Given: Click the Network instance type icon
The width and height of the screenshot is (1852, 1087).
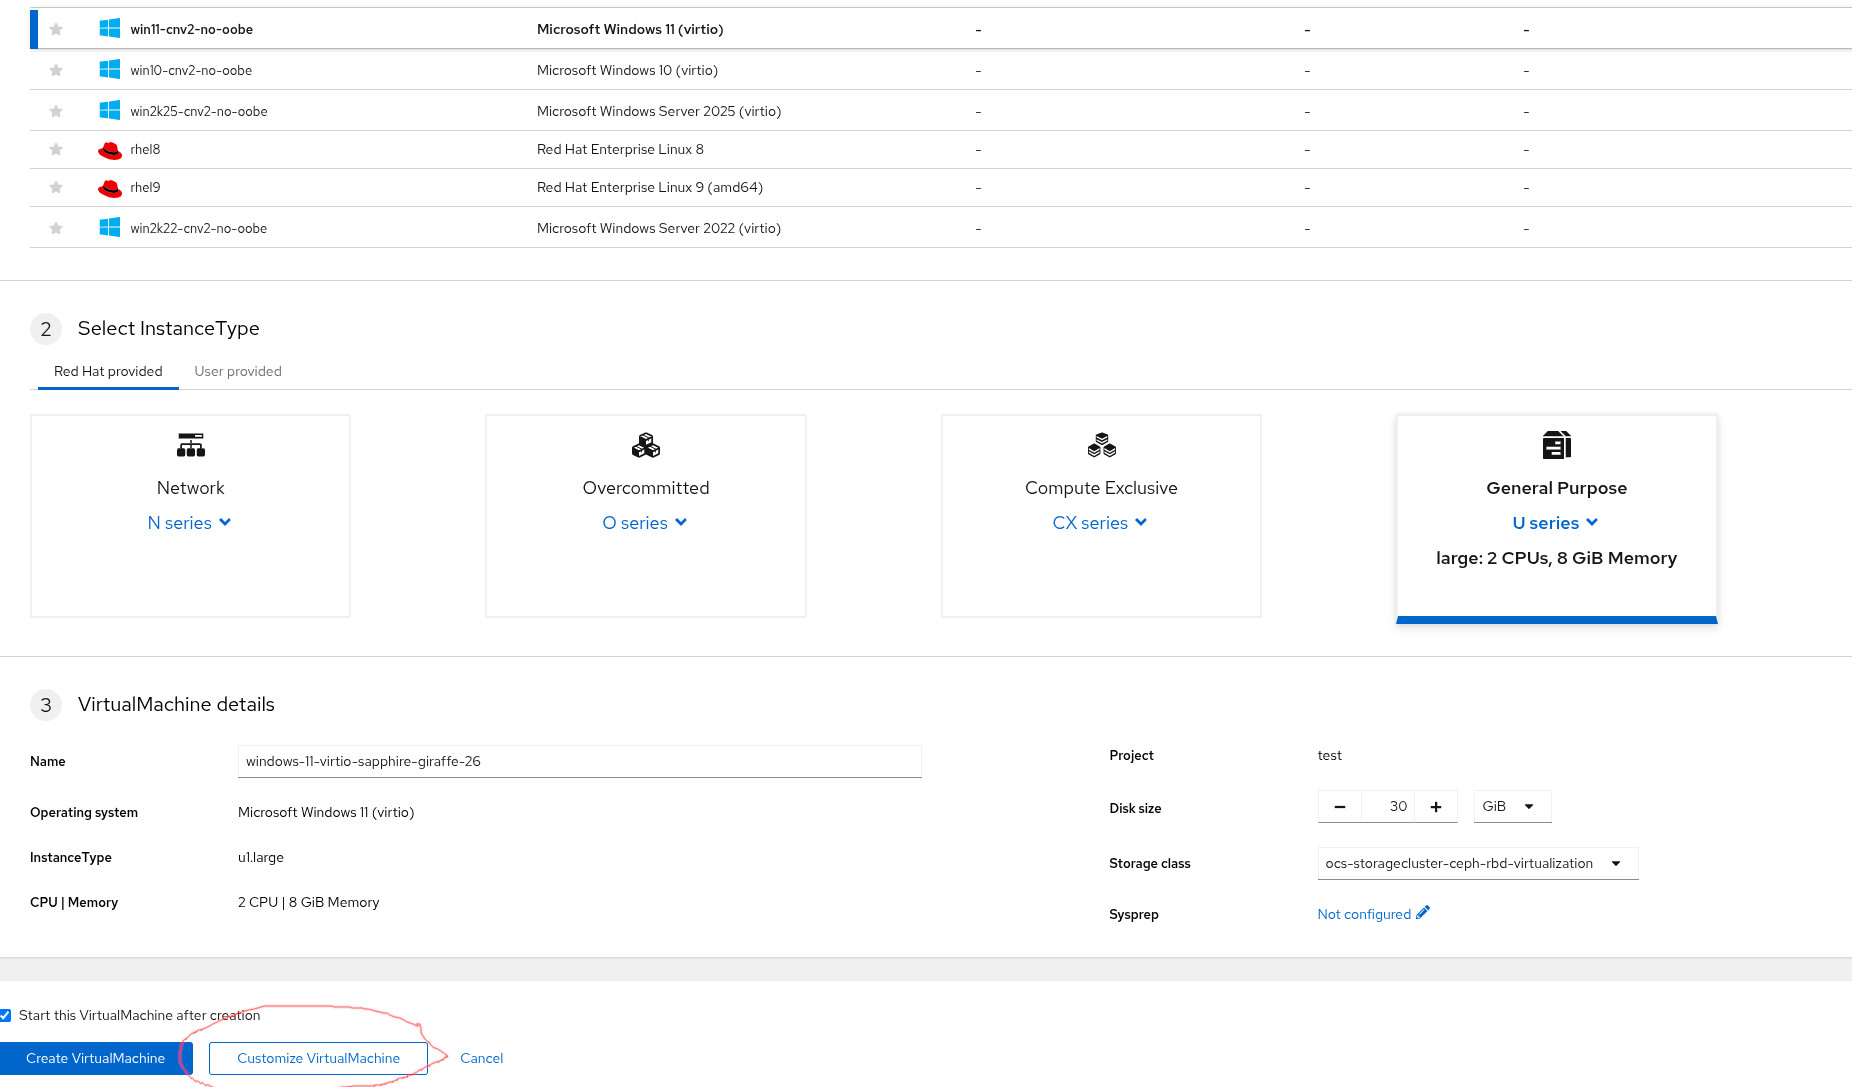Looking at the screenshot, I should coord(191,445).
